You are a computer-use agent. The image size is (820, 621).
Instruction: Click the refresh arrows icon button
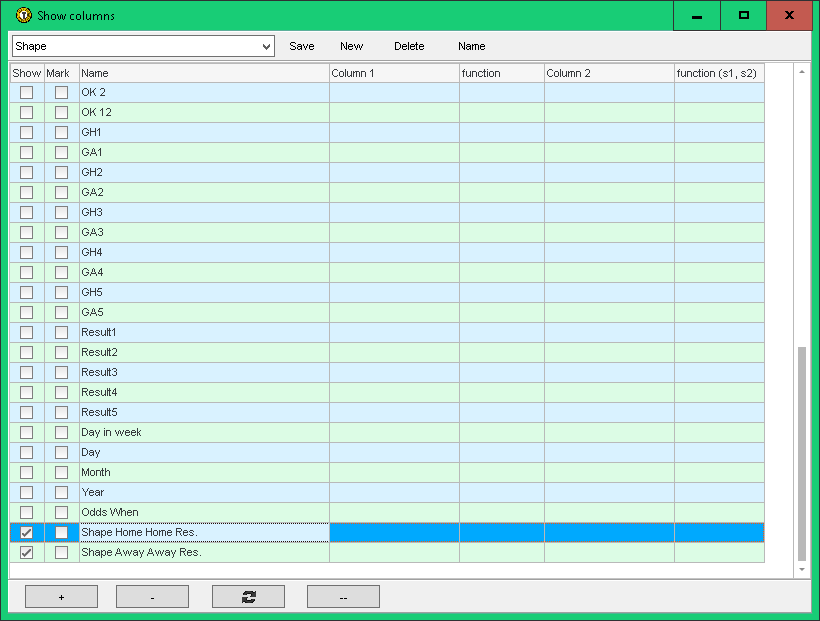coord(248,597)
